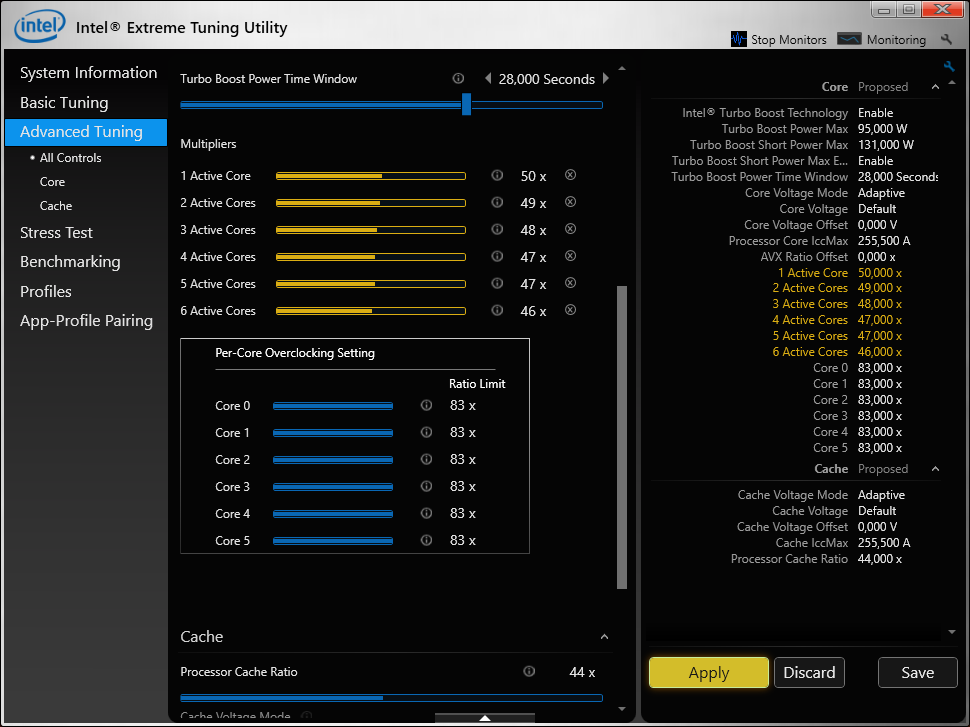The width and height of the screenshot is (970, 727).
Task: Show info icon for 1 Active Core
Action: coord(497,175)
